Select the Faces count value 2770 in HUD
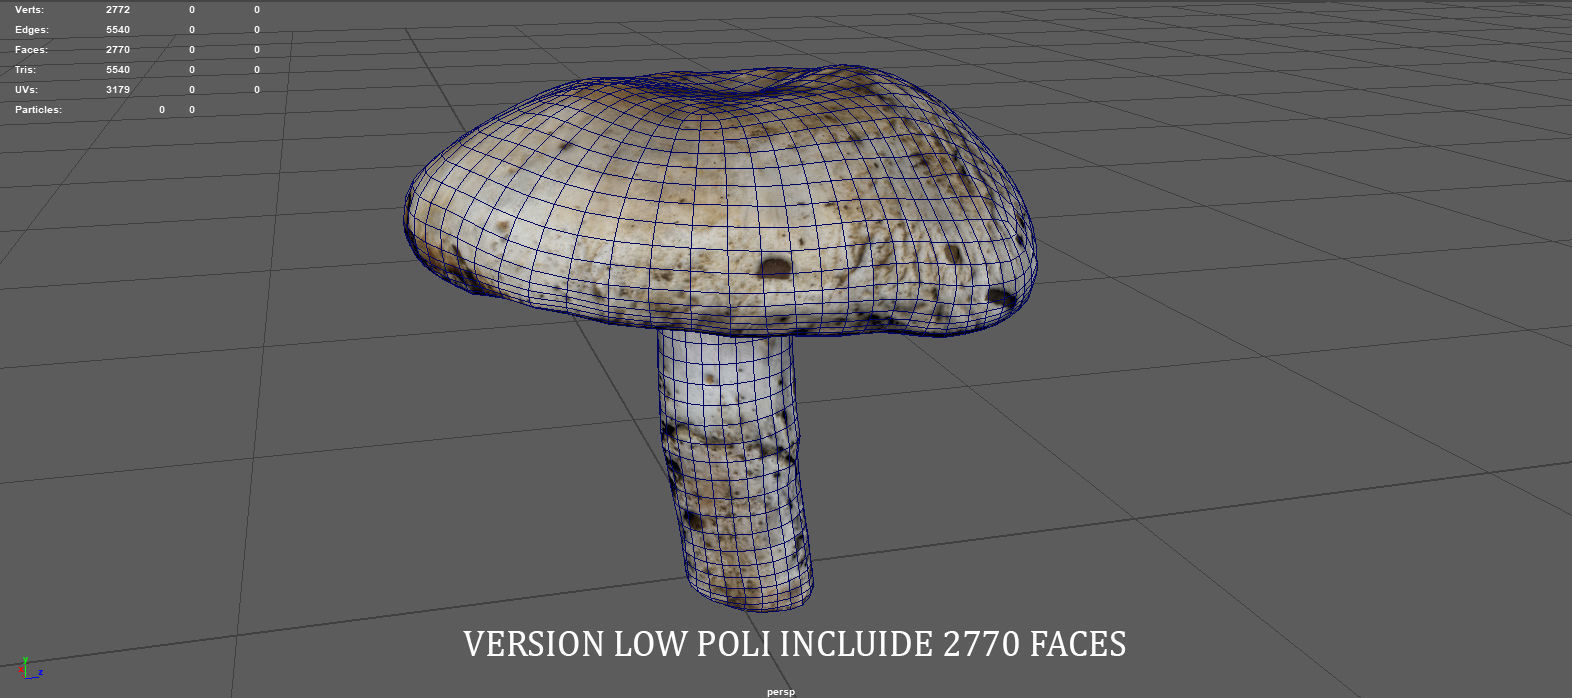 118,50
